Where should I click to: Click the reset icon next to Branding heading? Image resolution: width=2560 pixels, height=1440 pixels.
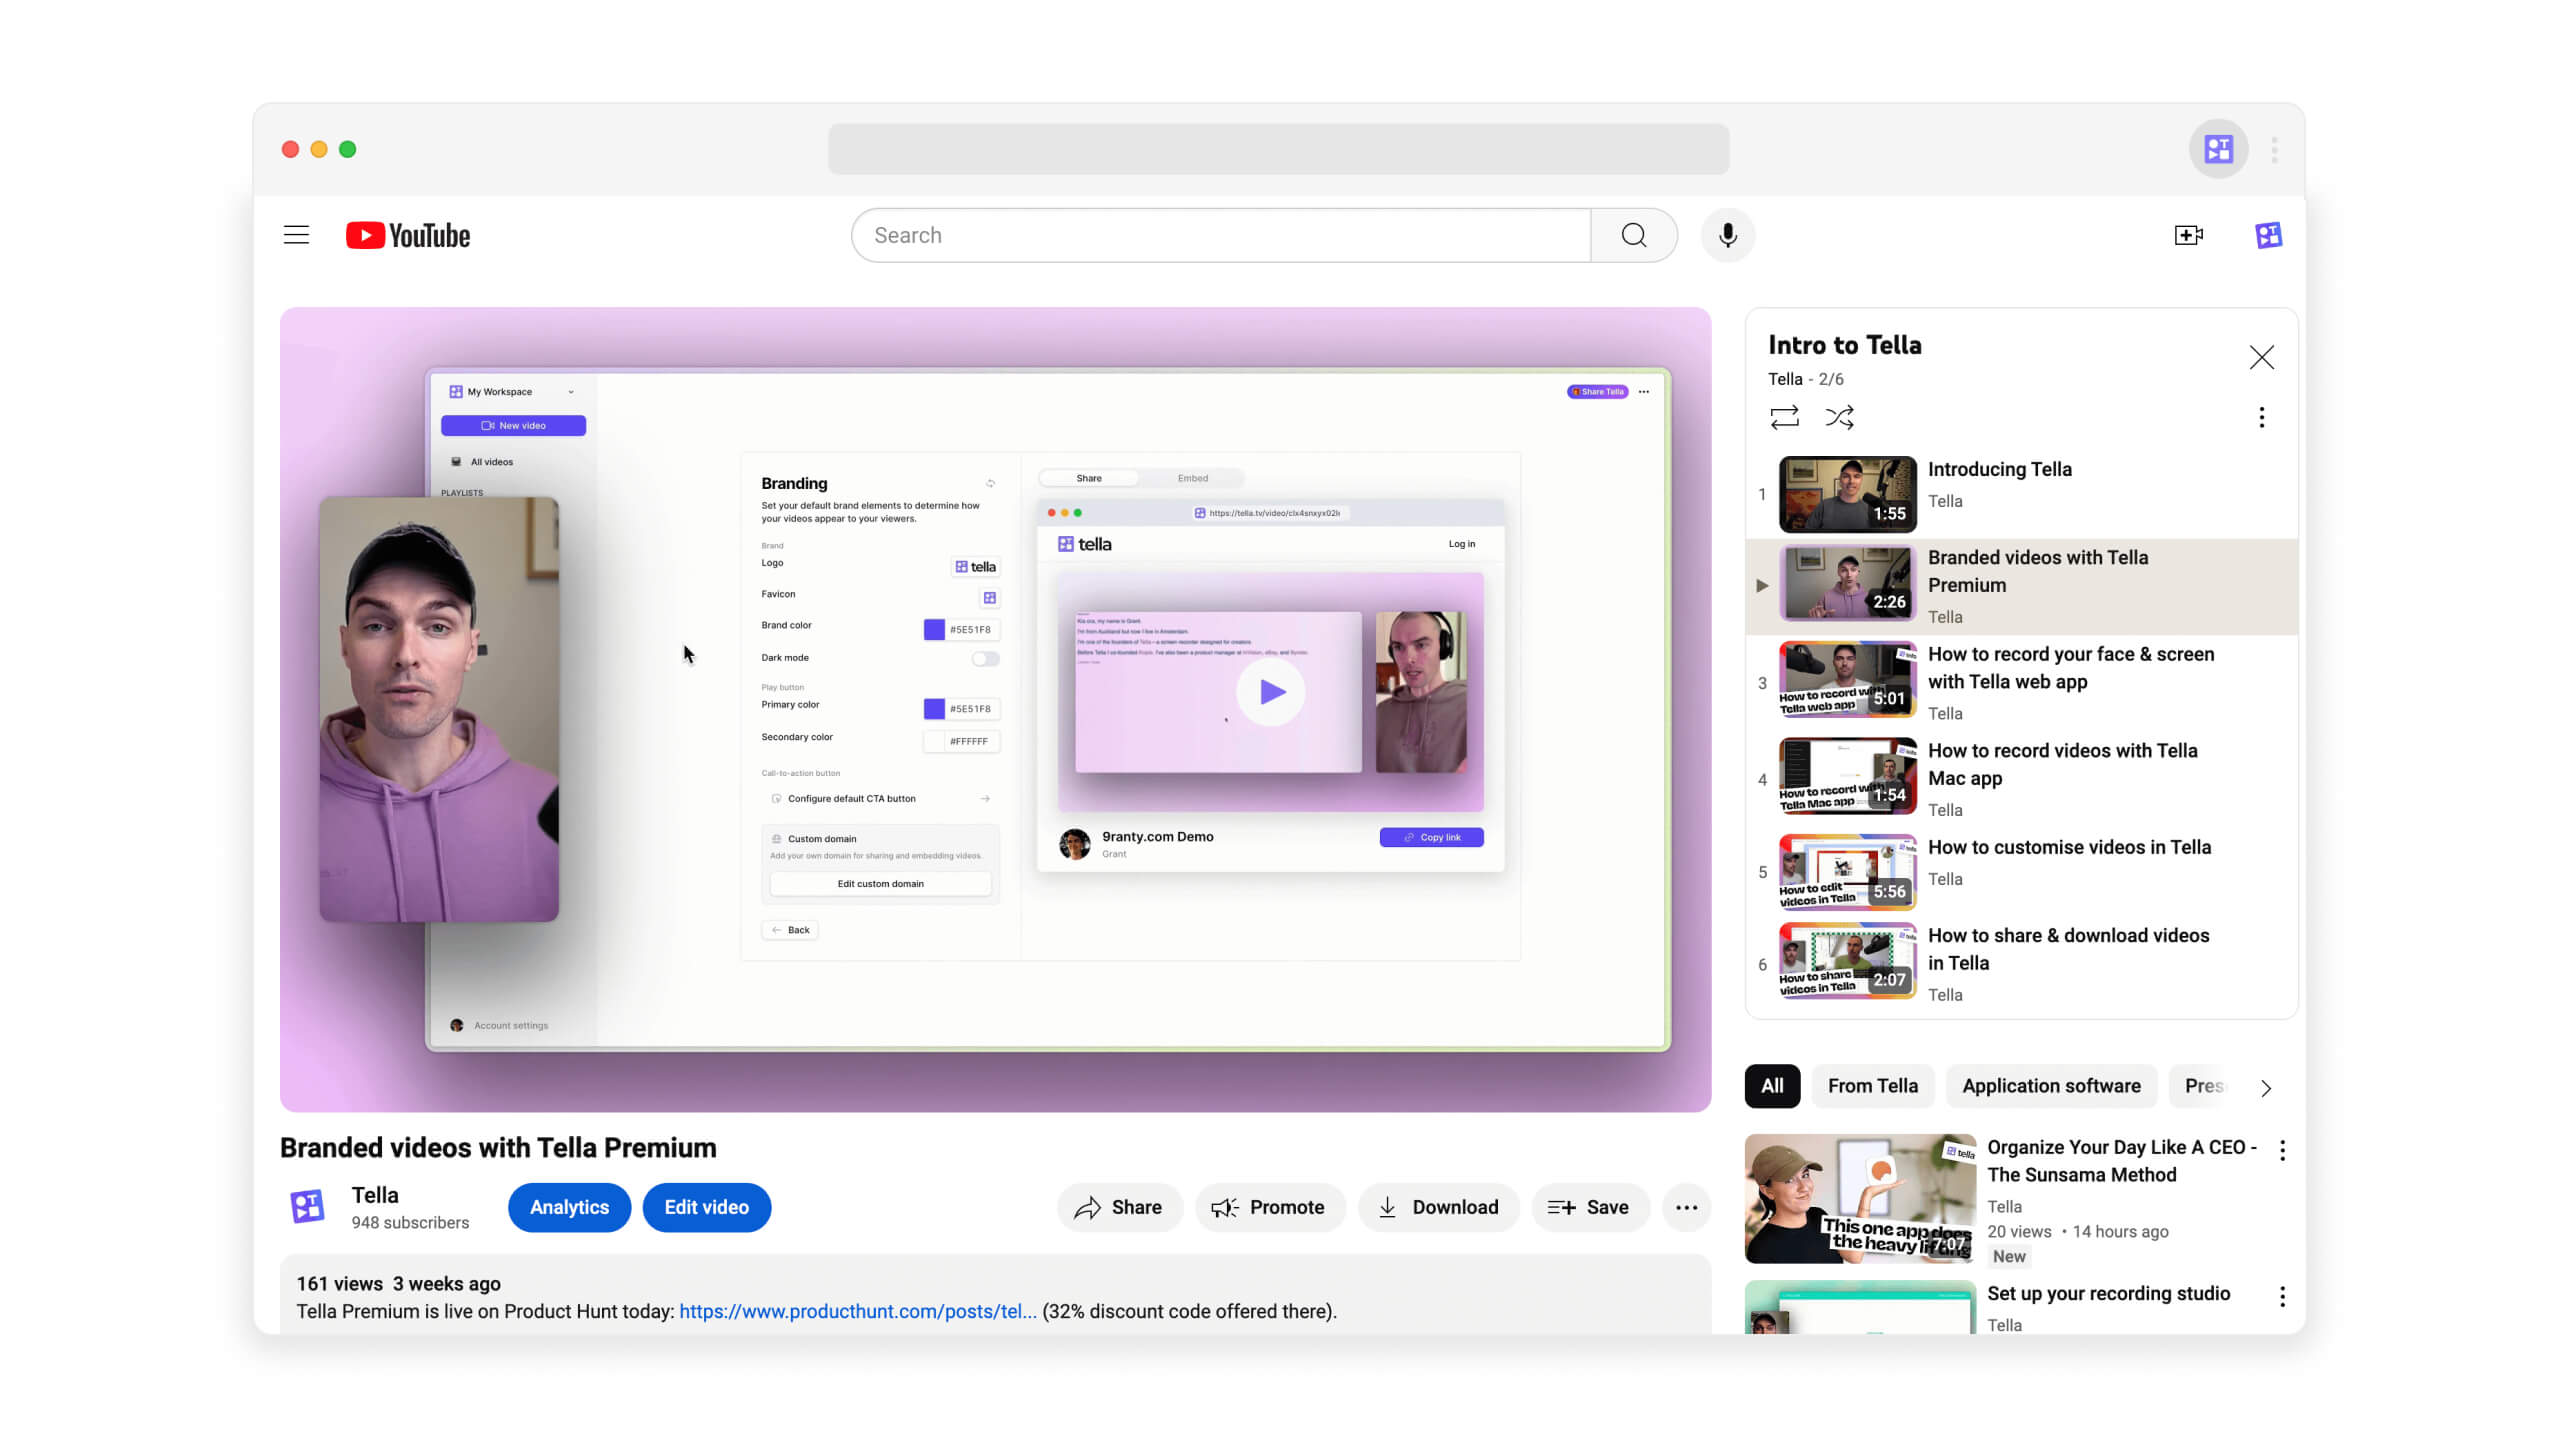[990, 483]
